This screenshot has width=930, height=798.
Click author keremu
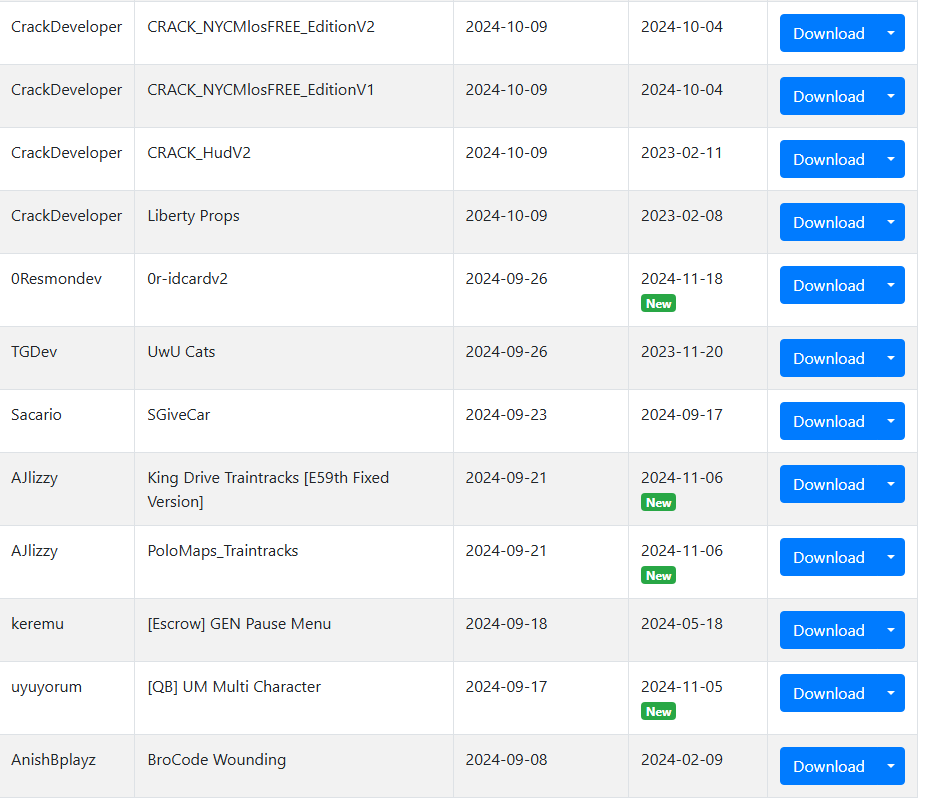click(x=37, y=624)
